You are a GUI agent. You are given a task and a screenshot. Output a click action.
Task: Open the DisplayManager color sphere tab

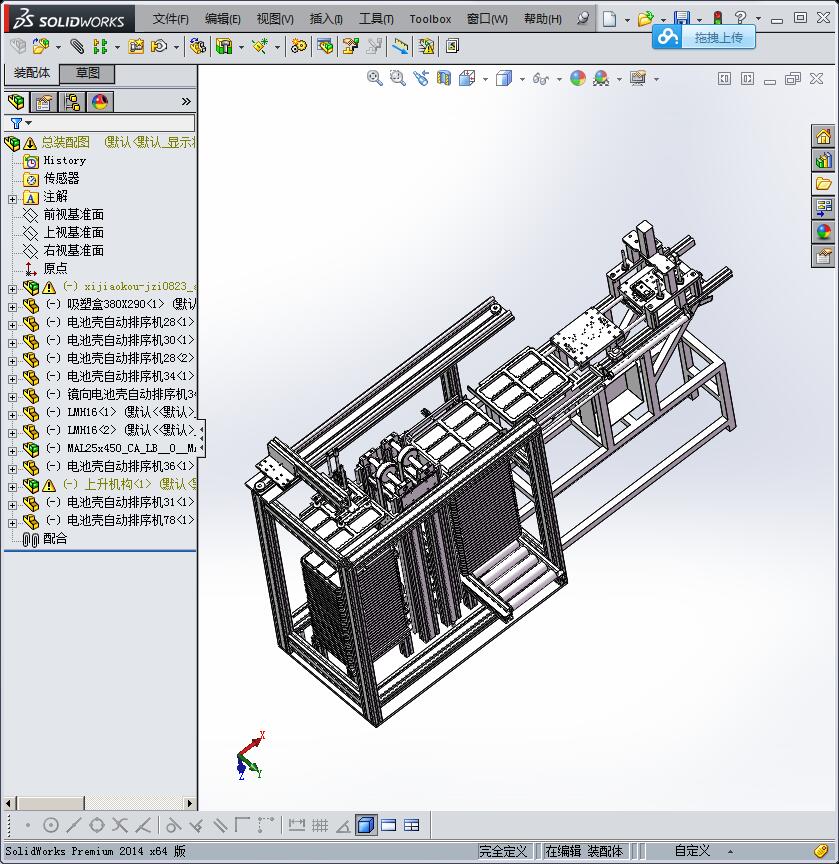(x=99, y=102)
